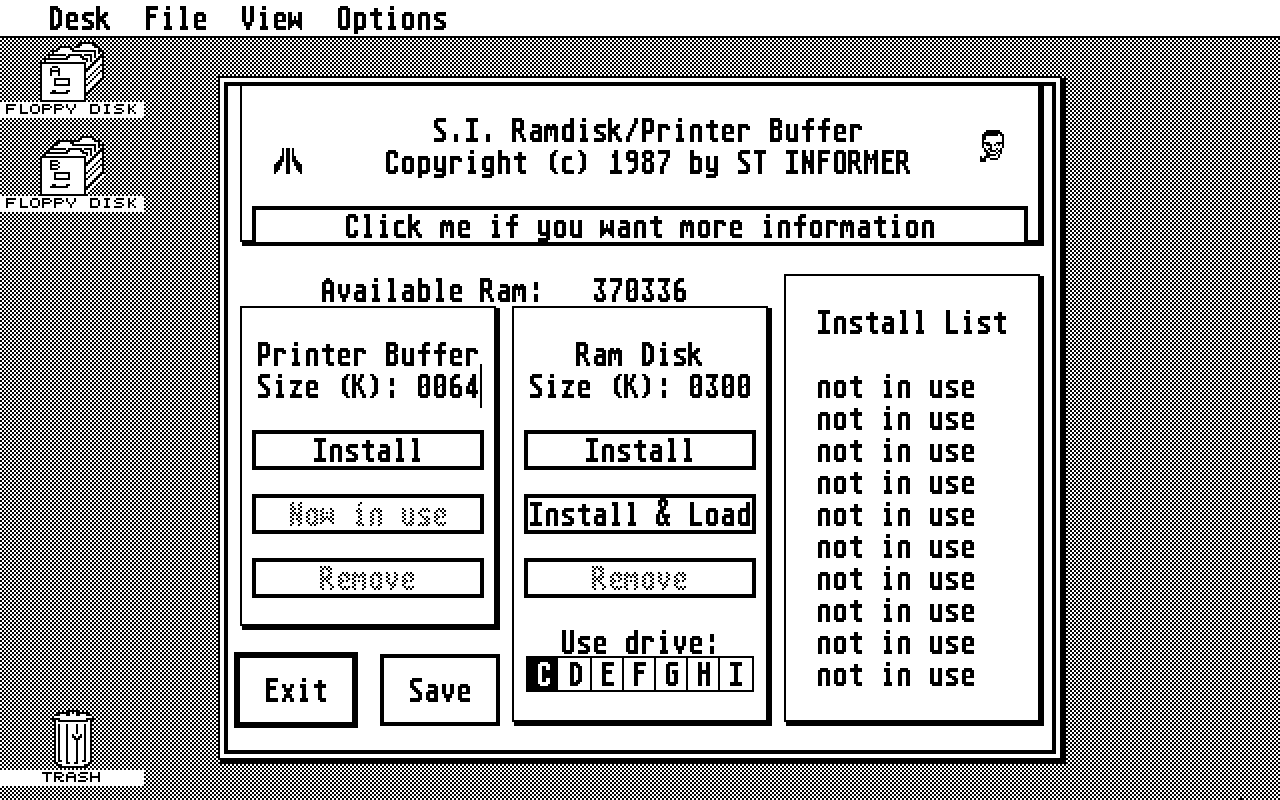Click the Atari logo icon

click(288, 161)
